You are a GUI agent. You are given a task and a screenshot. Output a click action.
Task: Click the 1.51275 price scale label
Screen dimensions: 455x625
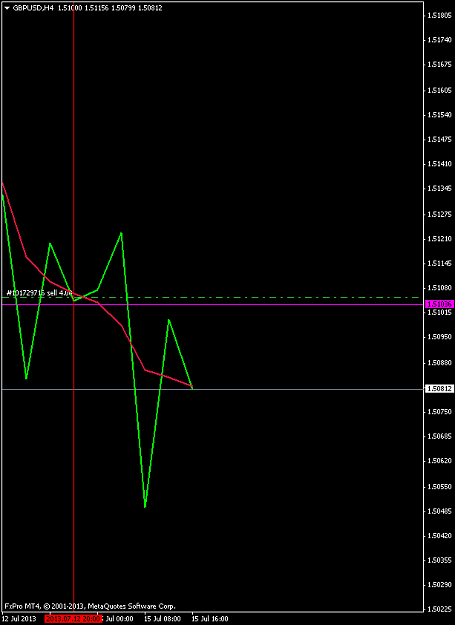(440, 214)
